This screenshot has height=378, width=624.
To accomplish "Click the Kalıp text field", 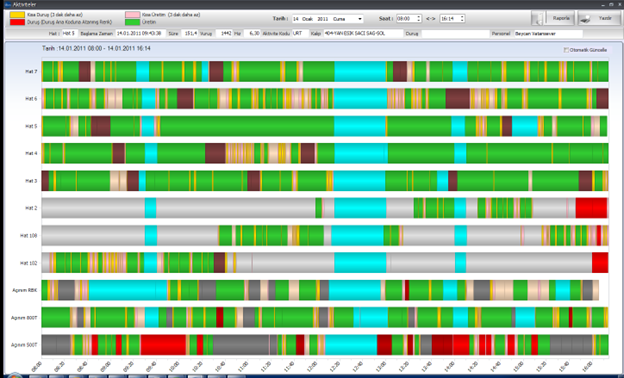I will [x=363, y=34].
